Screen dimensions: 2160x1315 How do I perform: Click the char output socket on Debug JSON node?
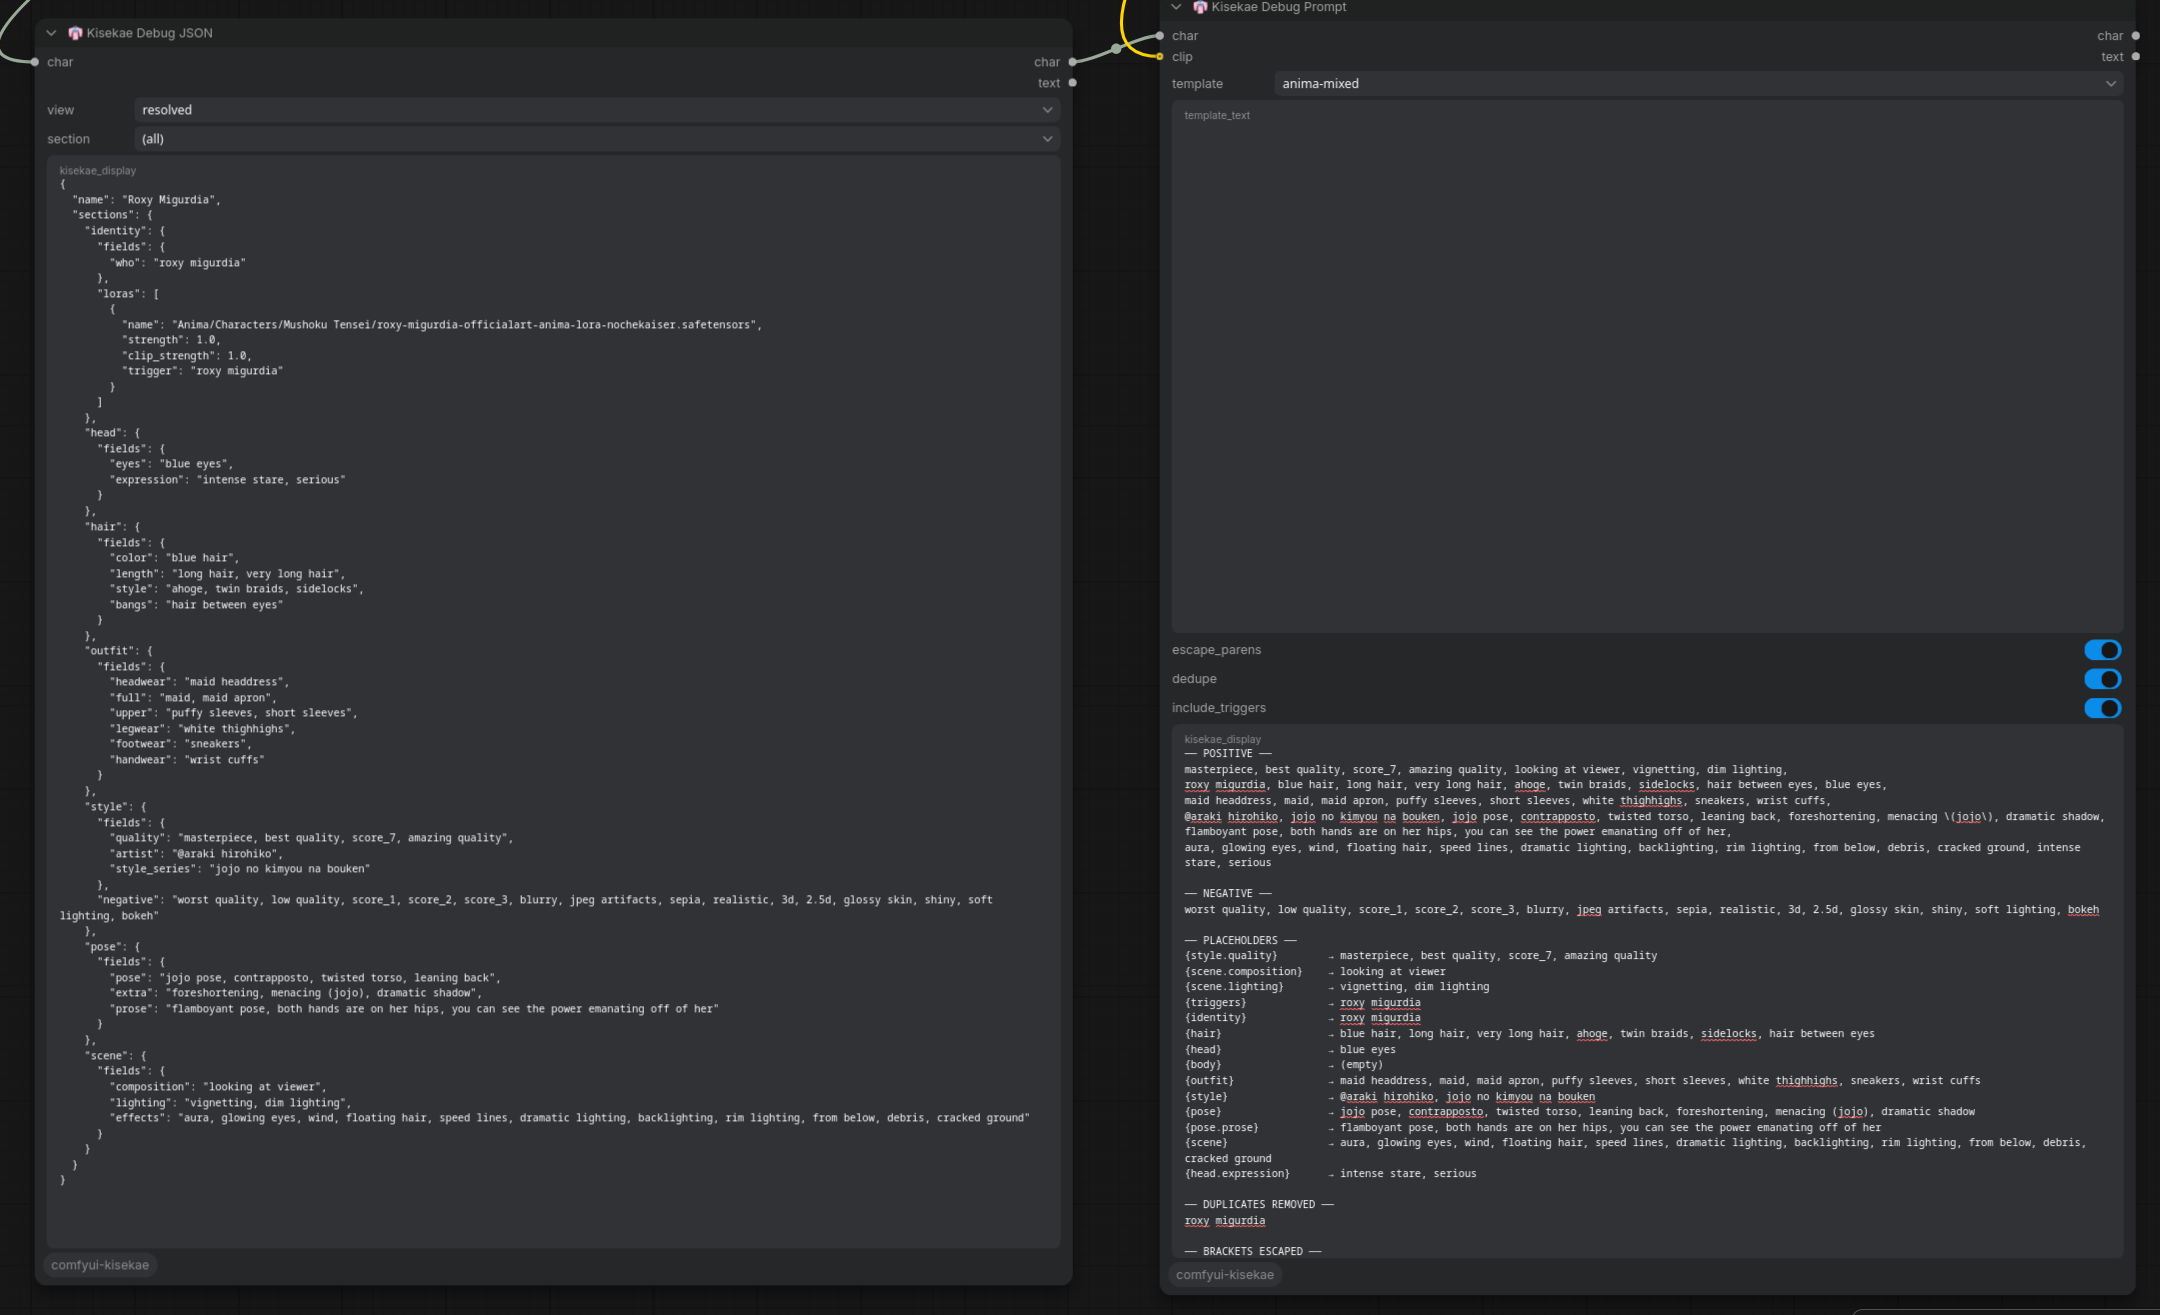click(x=1073, y=62)
